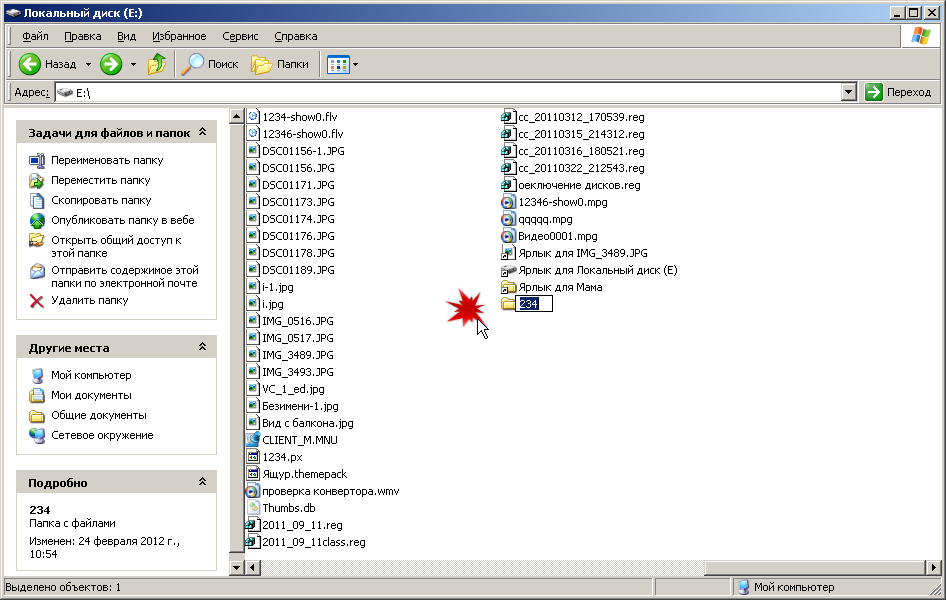Click the Сетевое окружение icon
This screenshot has width=946, height=600.
(37, 435)
